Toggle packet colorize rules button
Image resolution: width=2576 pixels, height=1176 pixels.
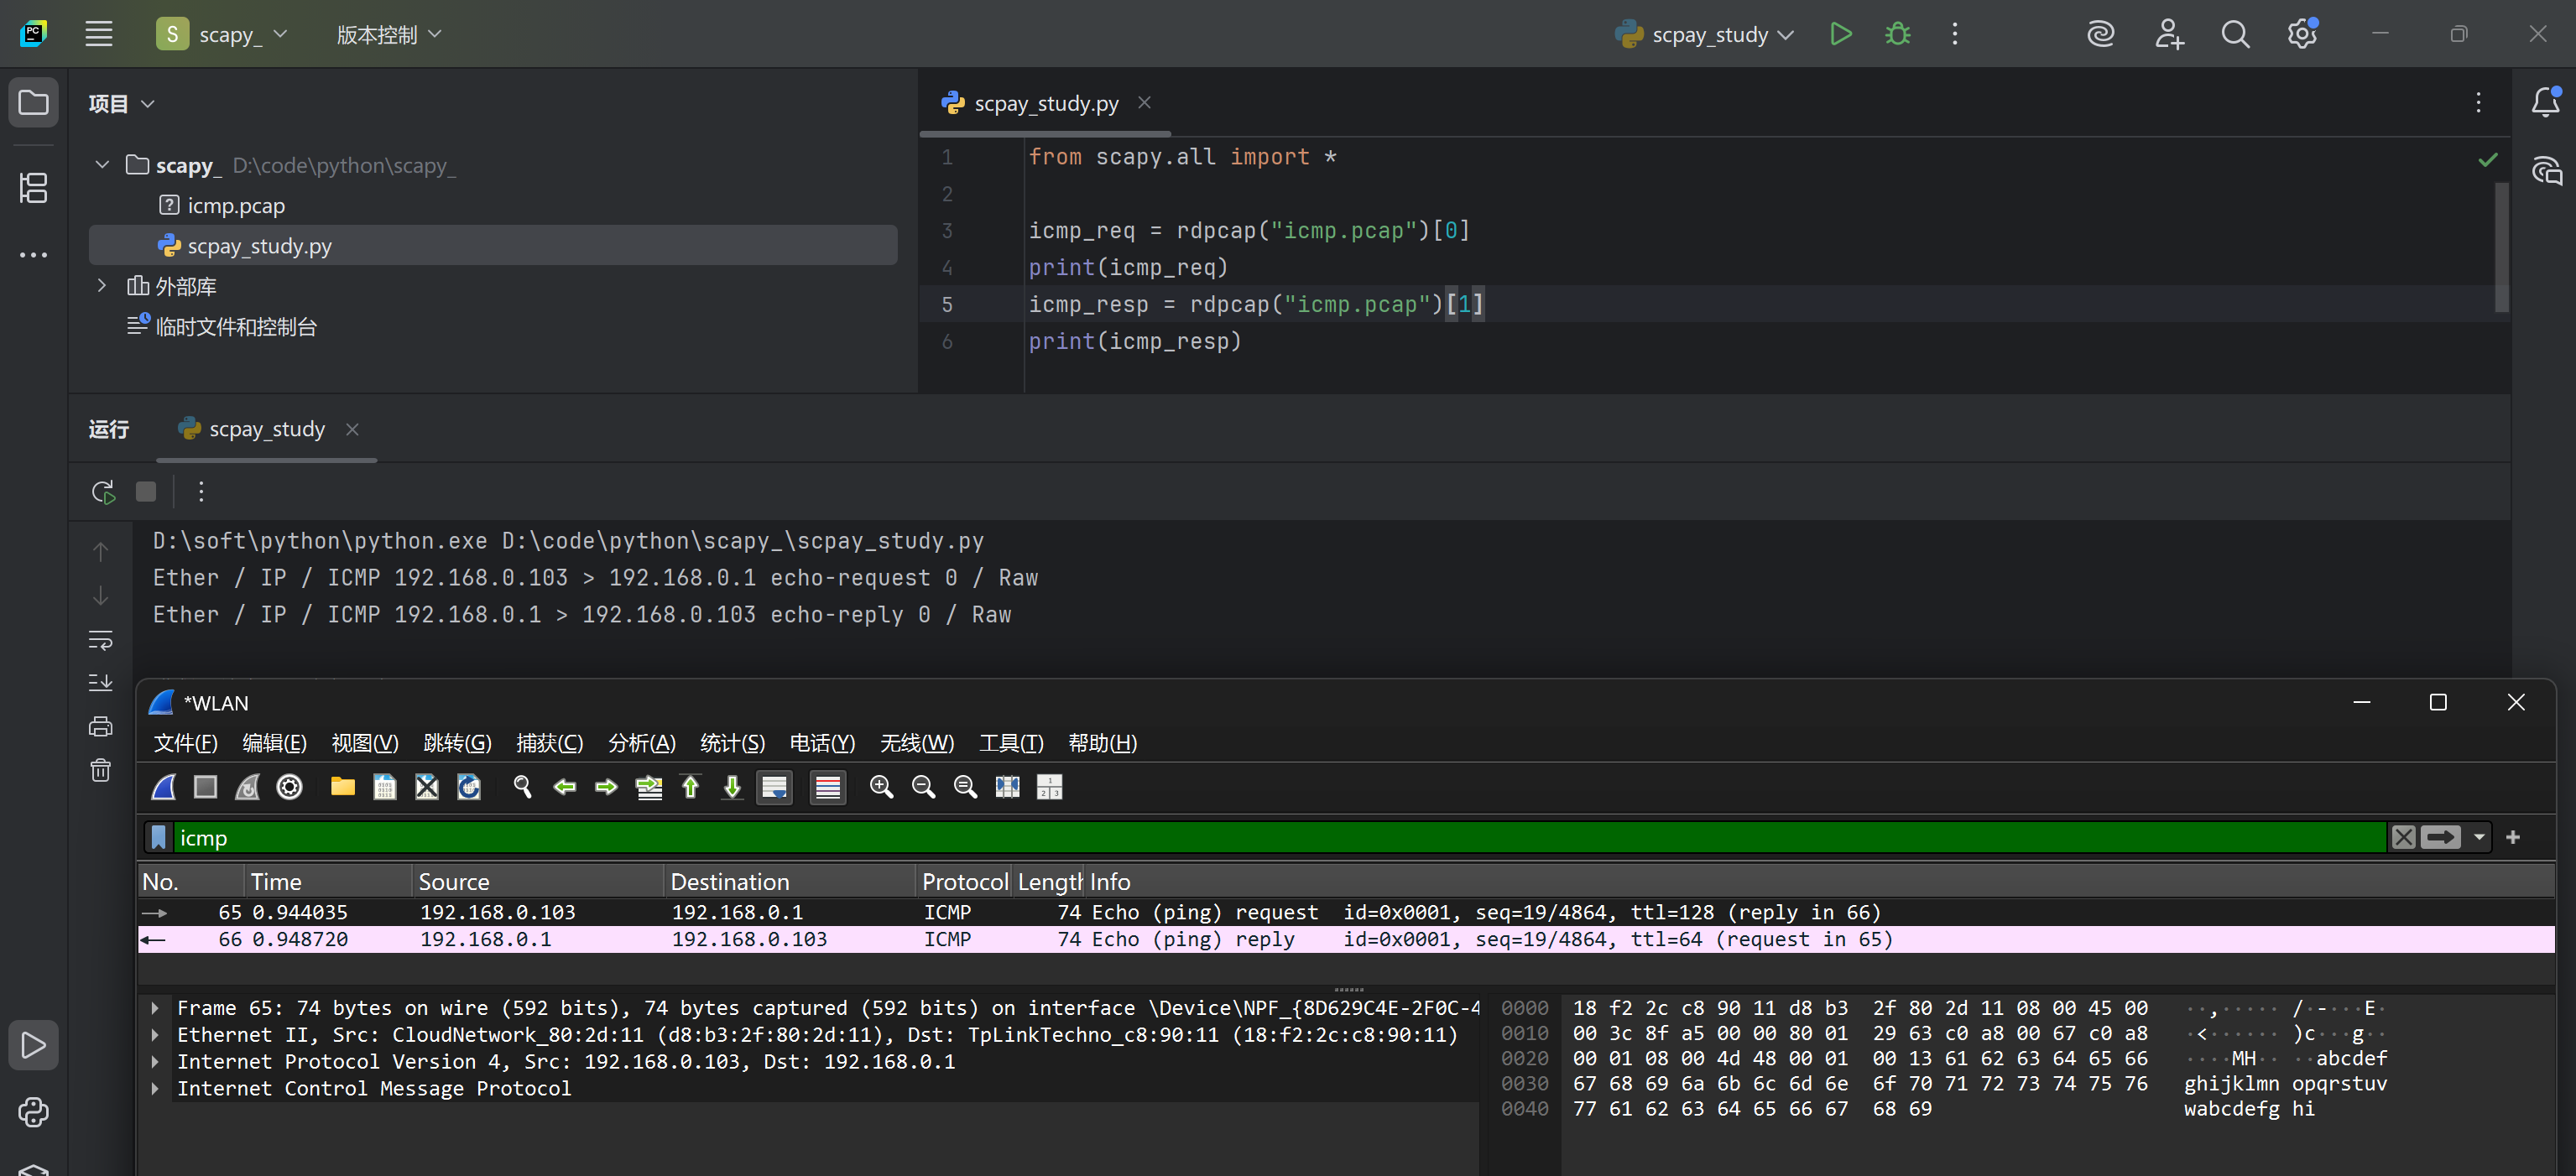click(x=828, y=787)
